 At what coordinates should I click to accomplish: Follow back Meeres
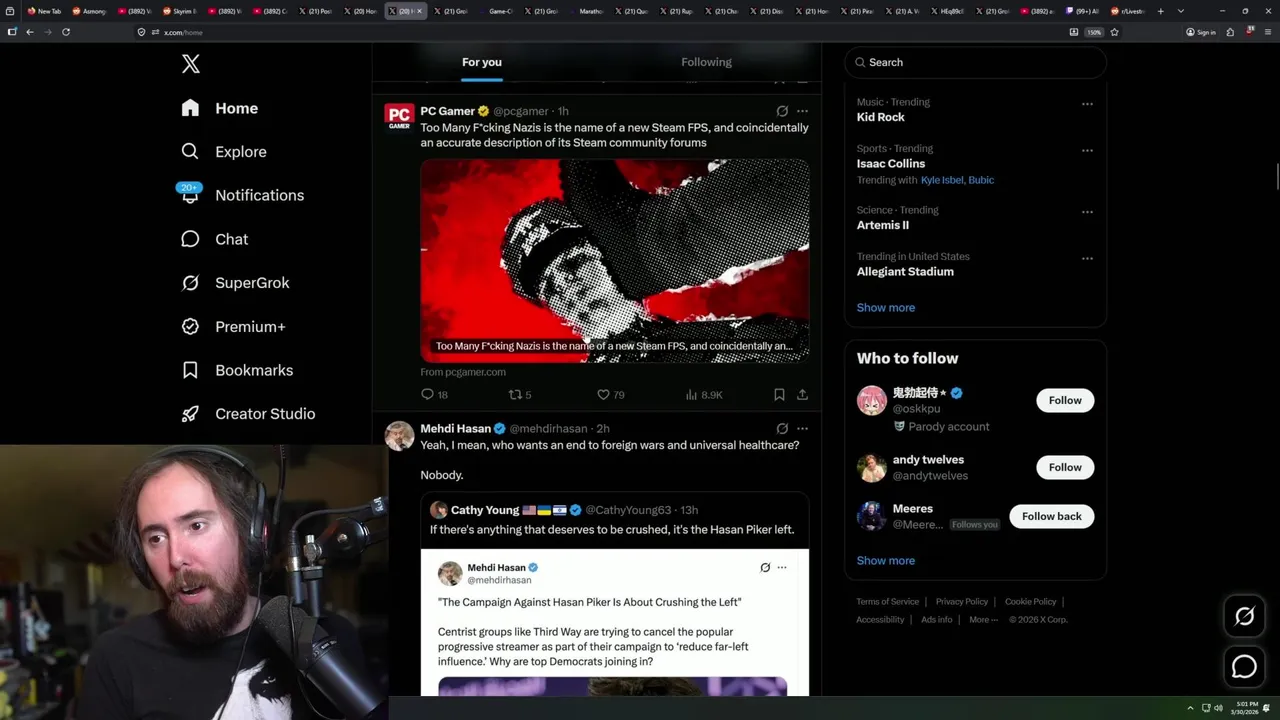click(1052, 516)
